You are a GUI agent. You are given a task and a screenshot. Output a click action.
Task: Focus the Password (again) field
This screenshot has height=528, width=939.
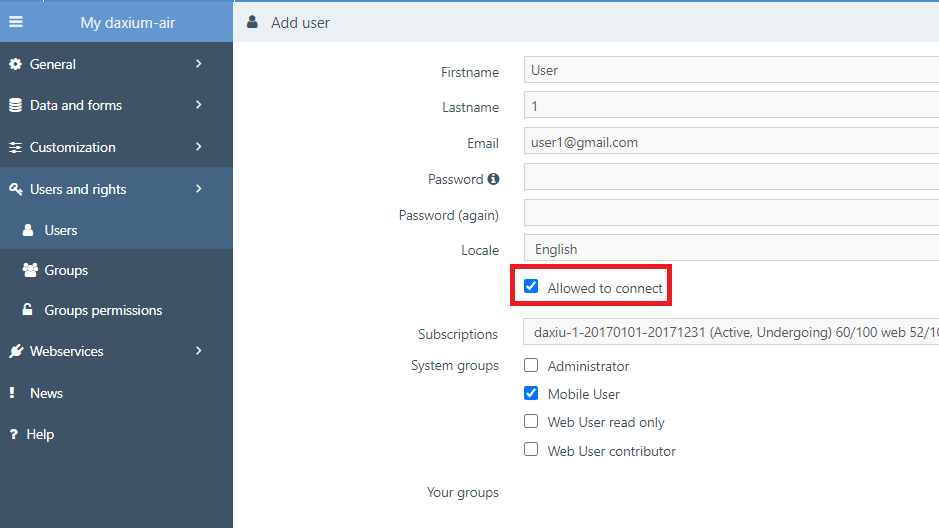[731, 213]
